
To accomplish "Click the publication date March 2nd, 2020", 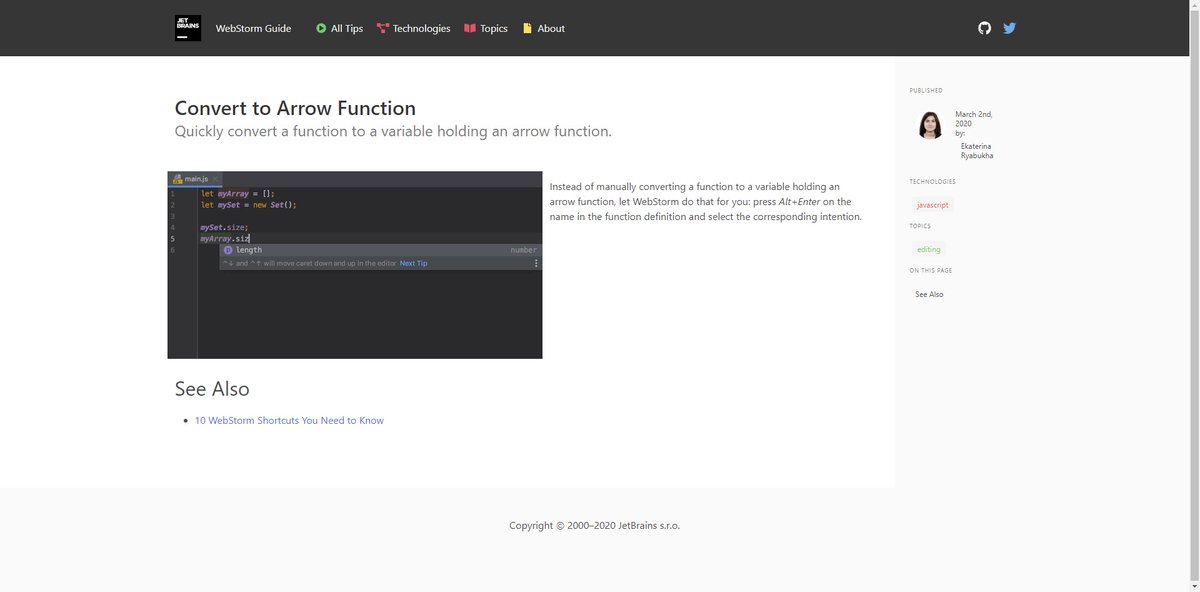I will [x=973, y=119].
